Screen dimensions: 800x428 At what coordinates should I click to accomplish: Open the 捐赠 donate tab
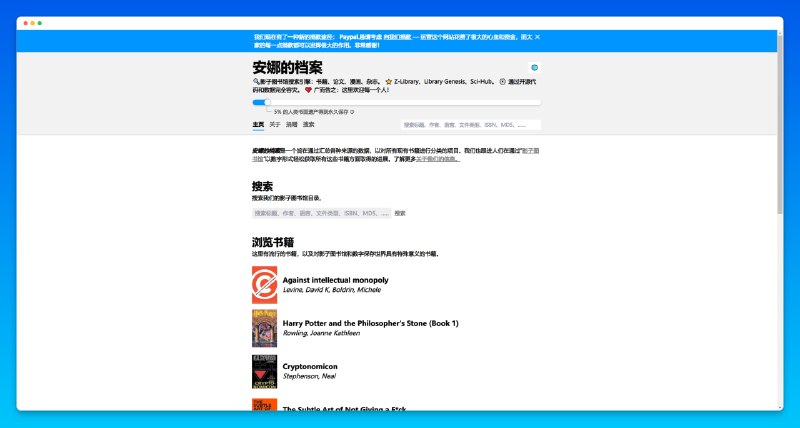(292, 125)
